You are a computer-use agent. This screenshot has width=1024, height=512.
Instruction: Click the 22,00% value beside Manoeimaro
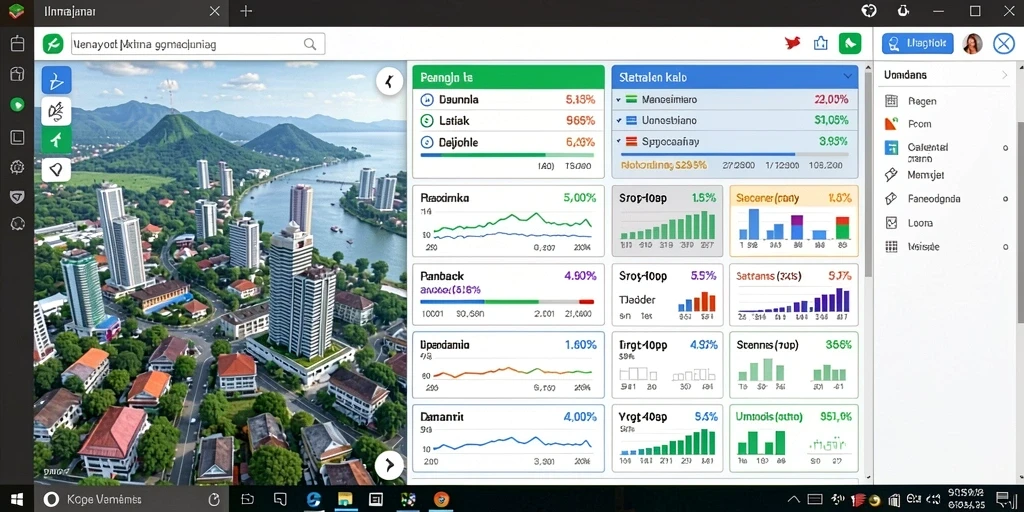831,100
